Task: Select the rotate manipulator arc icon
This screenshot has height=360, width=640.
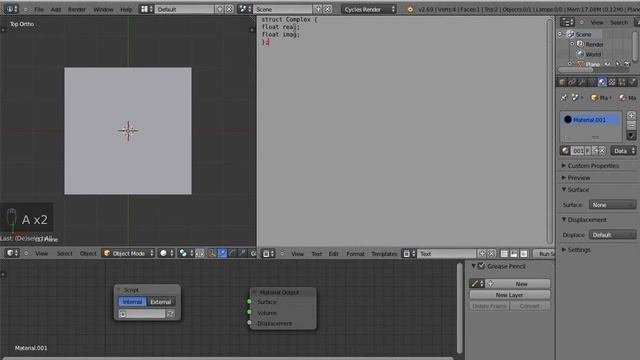Action: 232,253
